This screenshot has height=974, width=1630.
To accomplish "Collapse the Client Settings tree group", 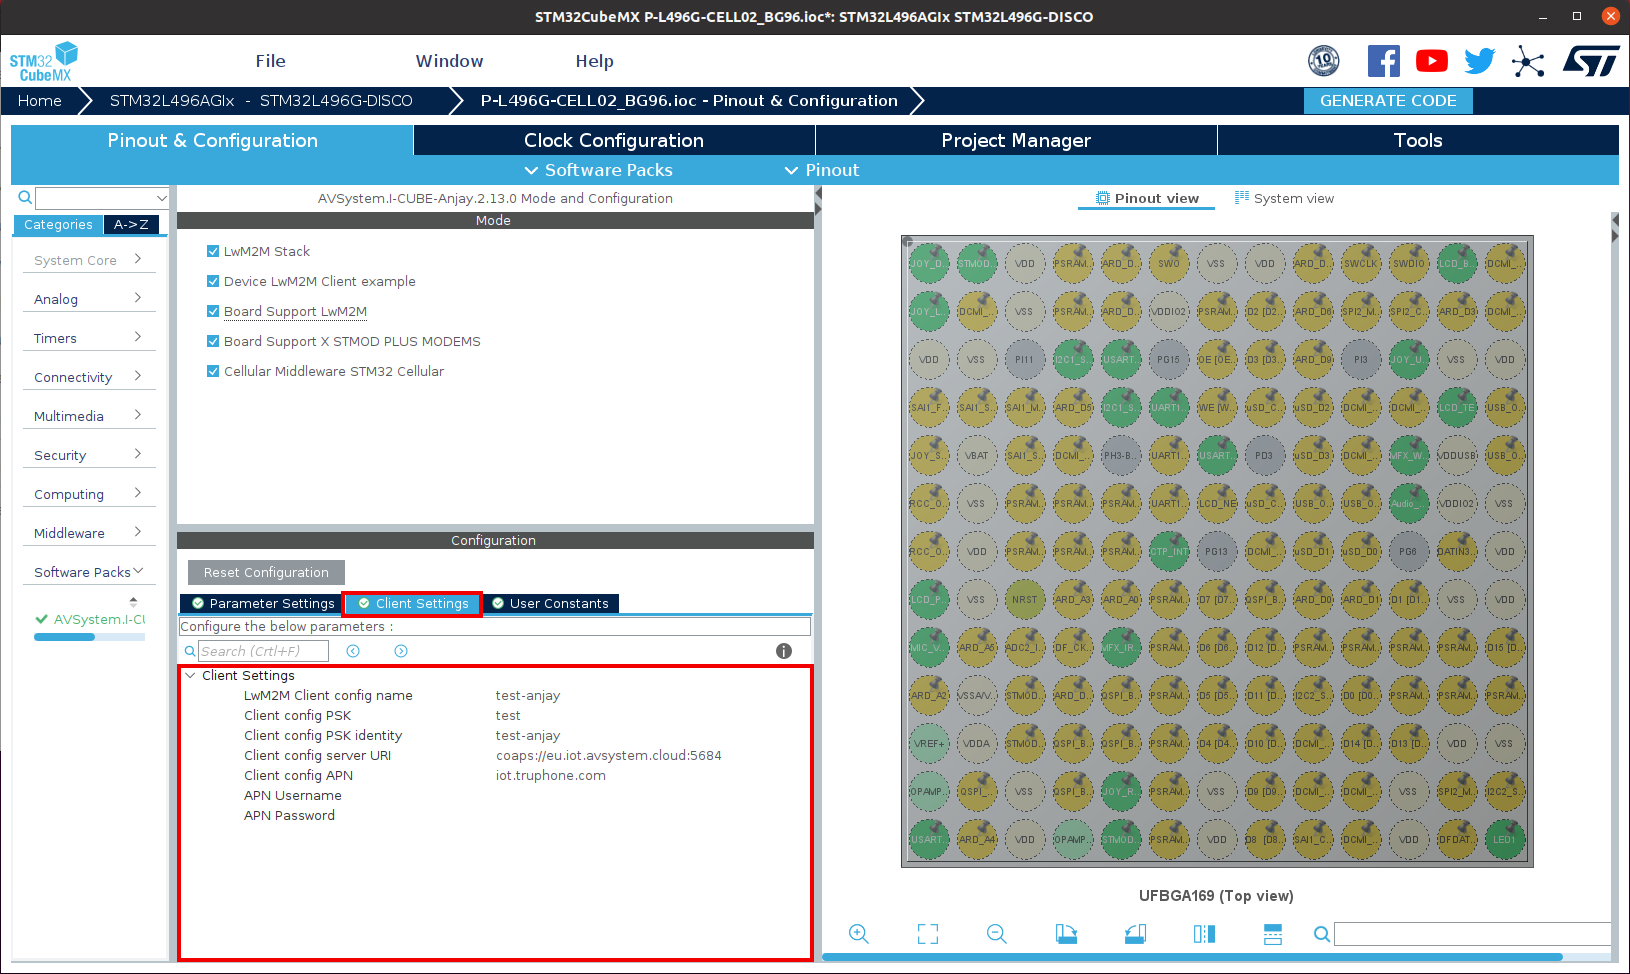I will (190, 675).
